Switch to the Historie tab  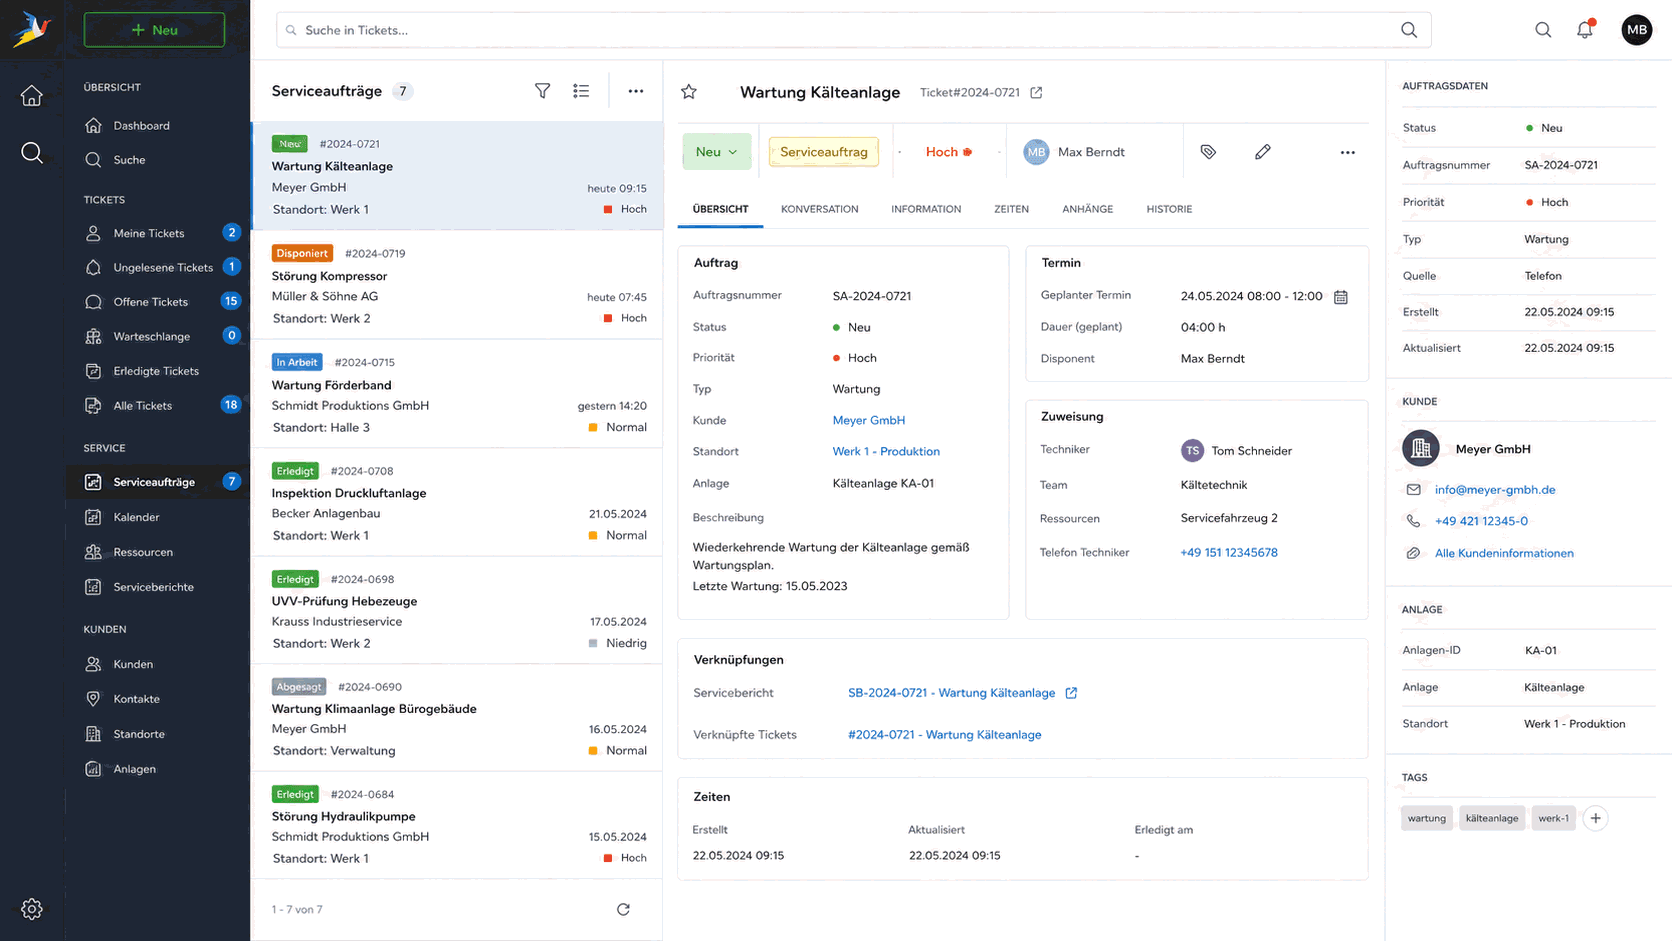point(1169,209)
